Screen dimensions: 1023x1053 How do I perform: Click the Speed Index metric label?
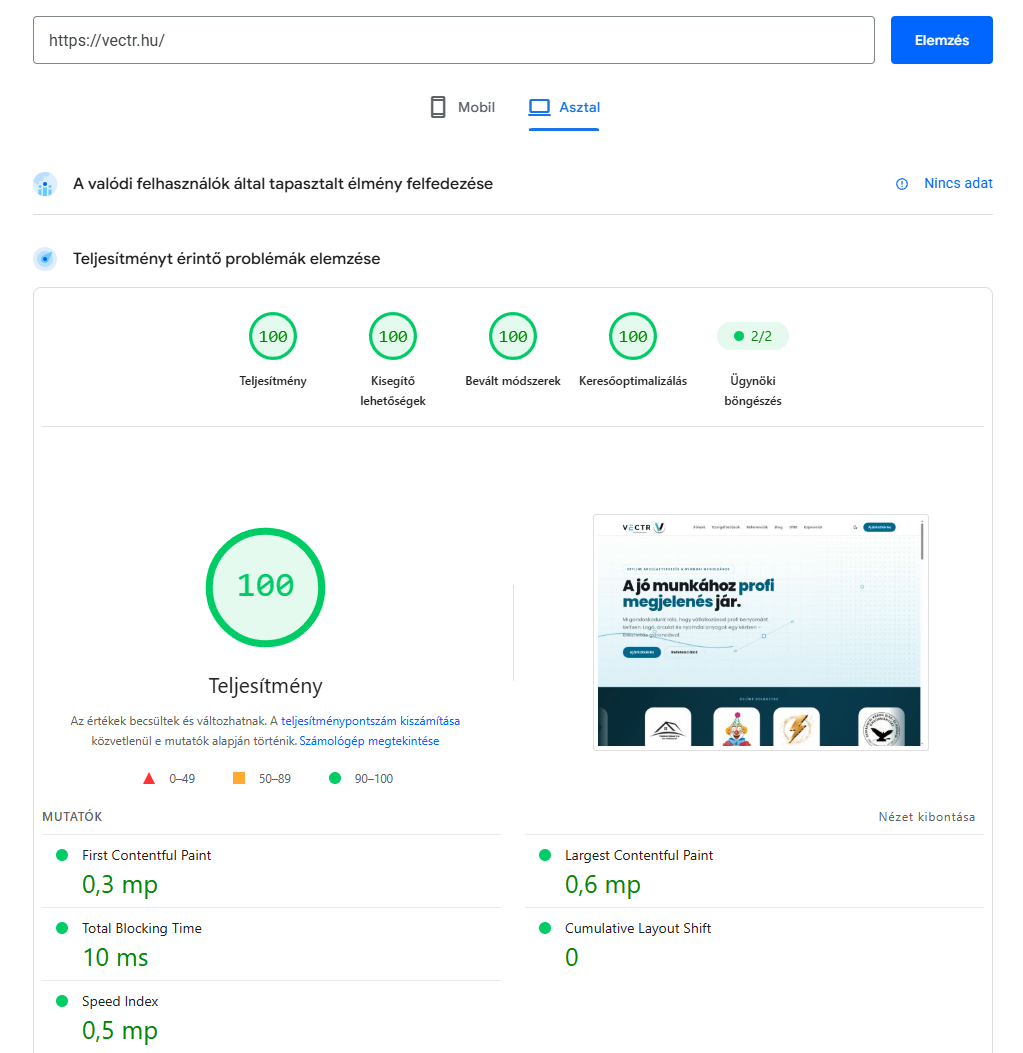120,1001
